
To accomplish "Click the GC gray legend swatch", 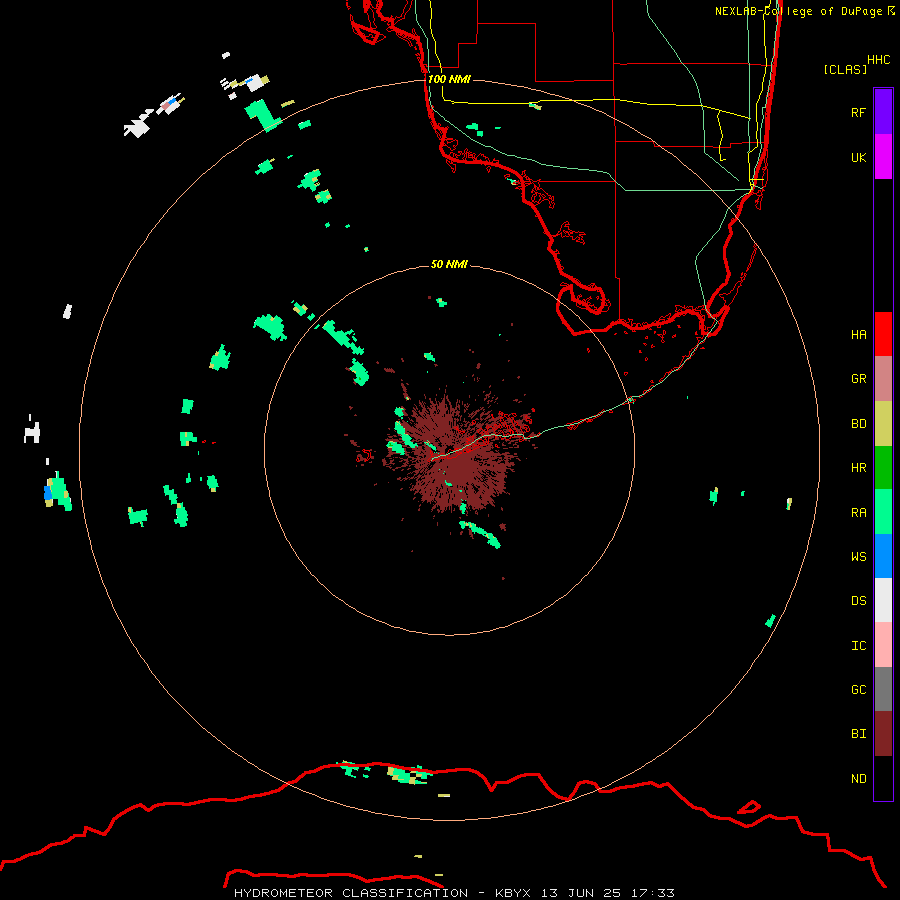I will (x=883, y=689).
